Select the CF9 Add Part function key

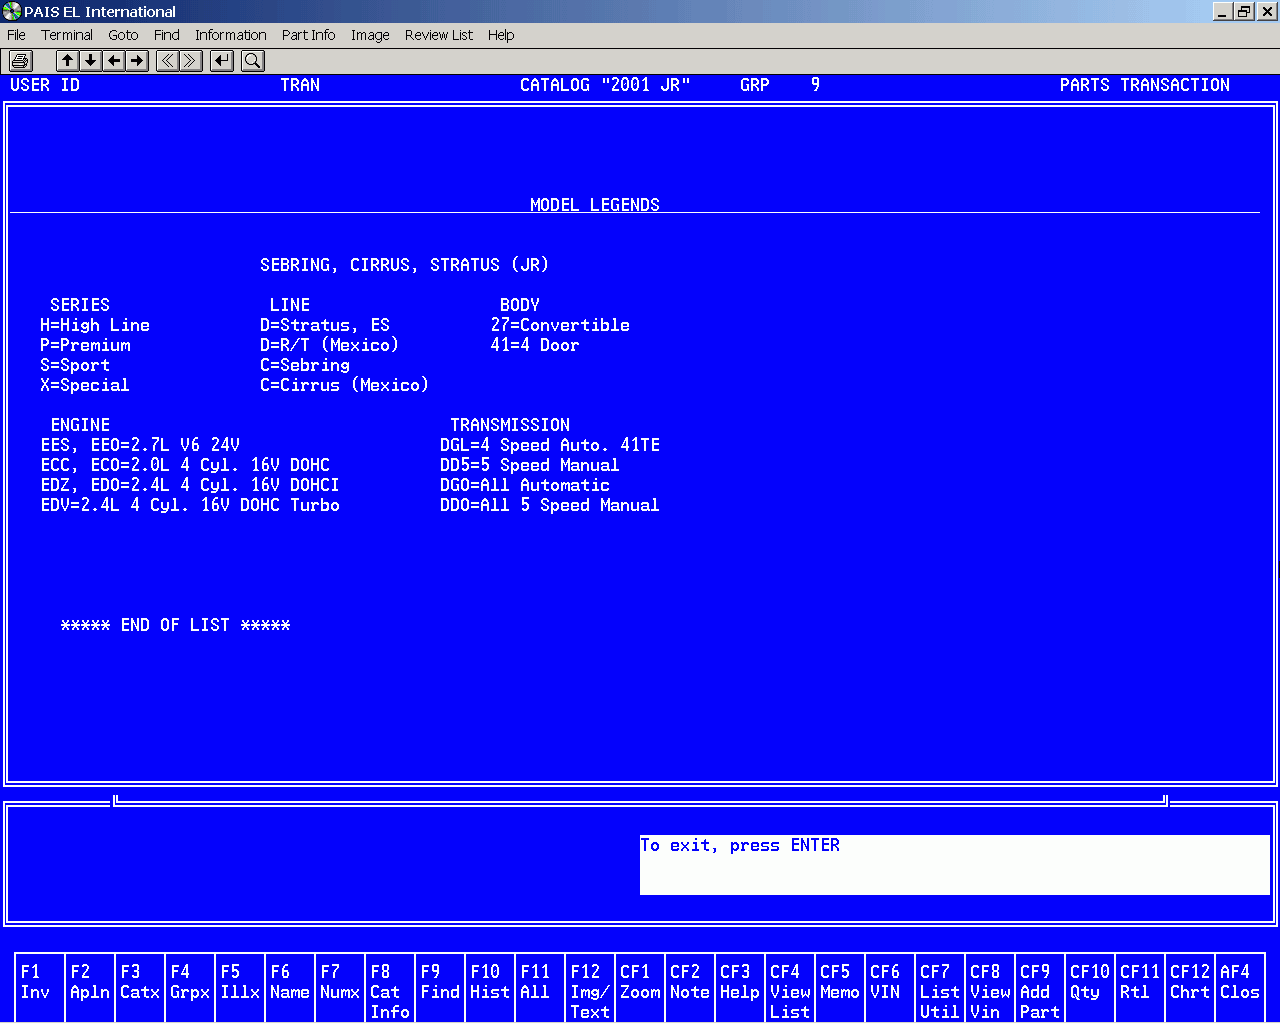click(1040, 988)
